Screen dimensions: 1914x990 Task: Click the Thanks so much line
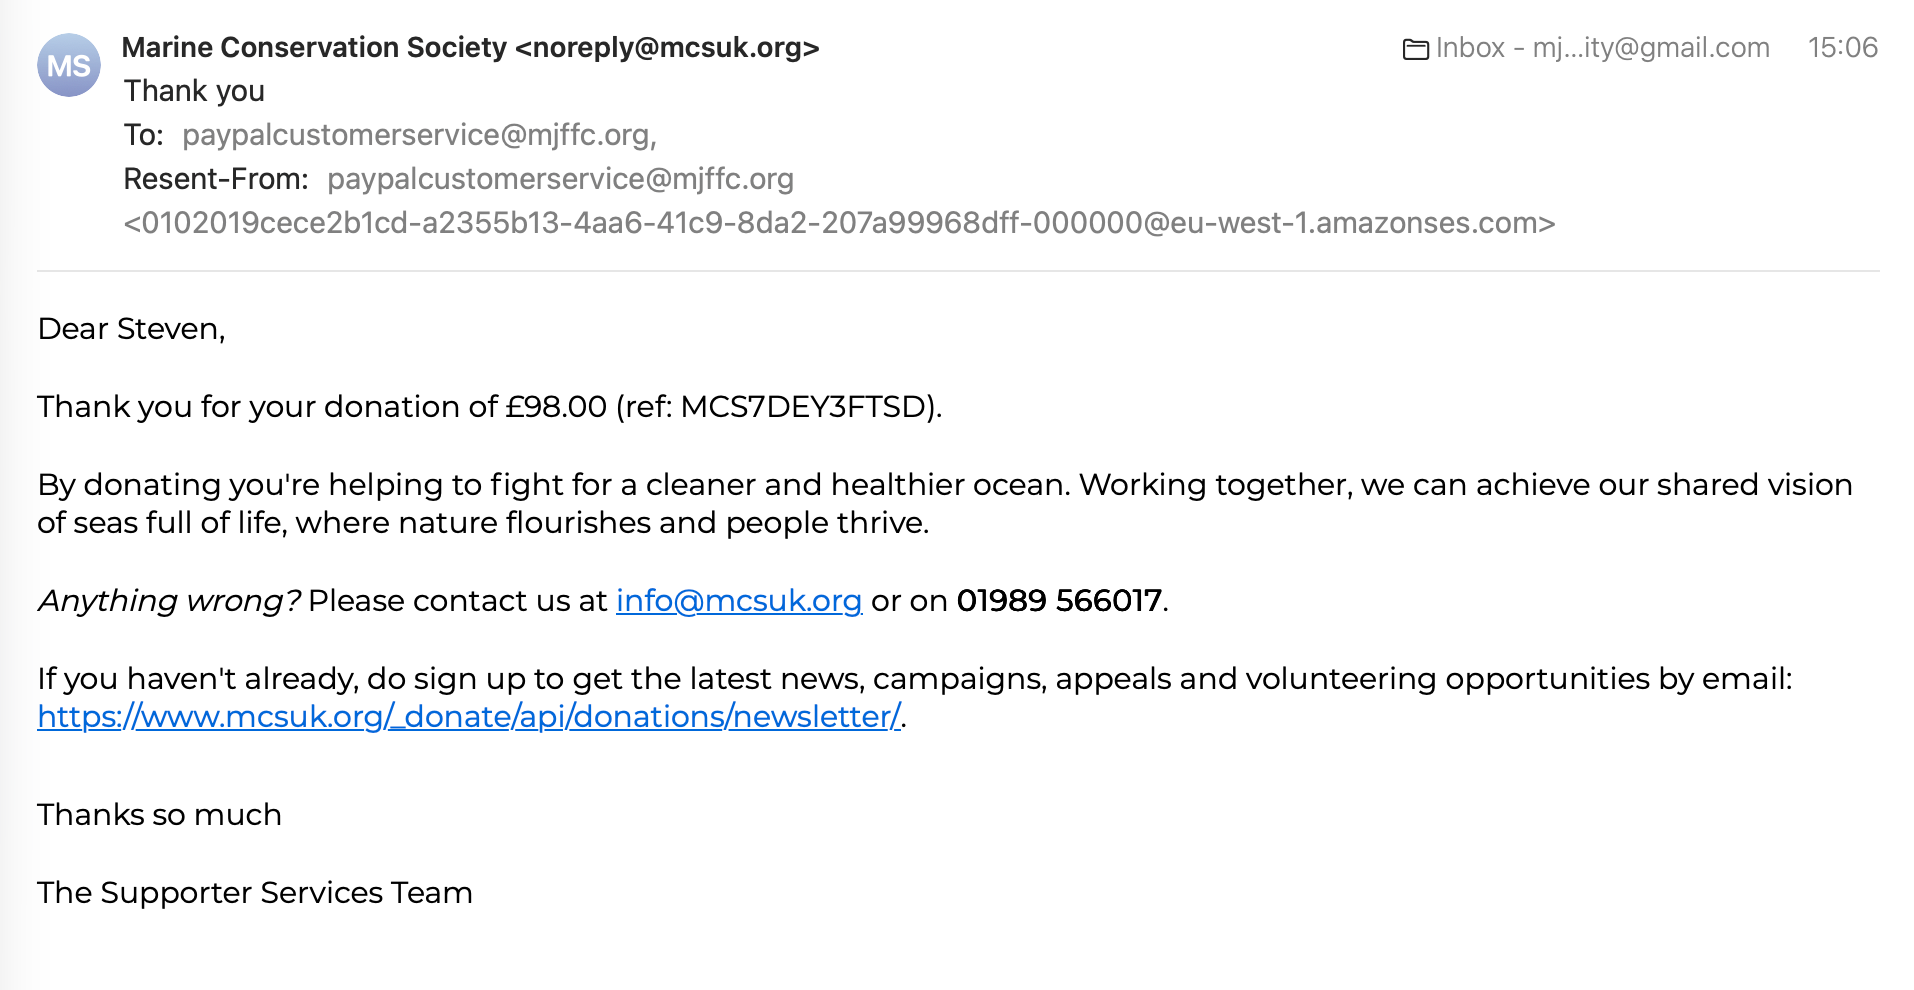159,814
